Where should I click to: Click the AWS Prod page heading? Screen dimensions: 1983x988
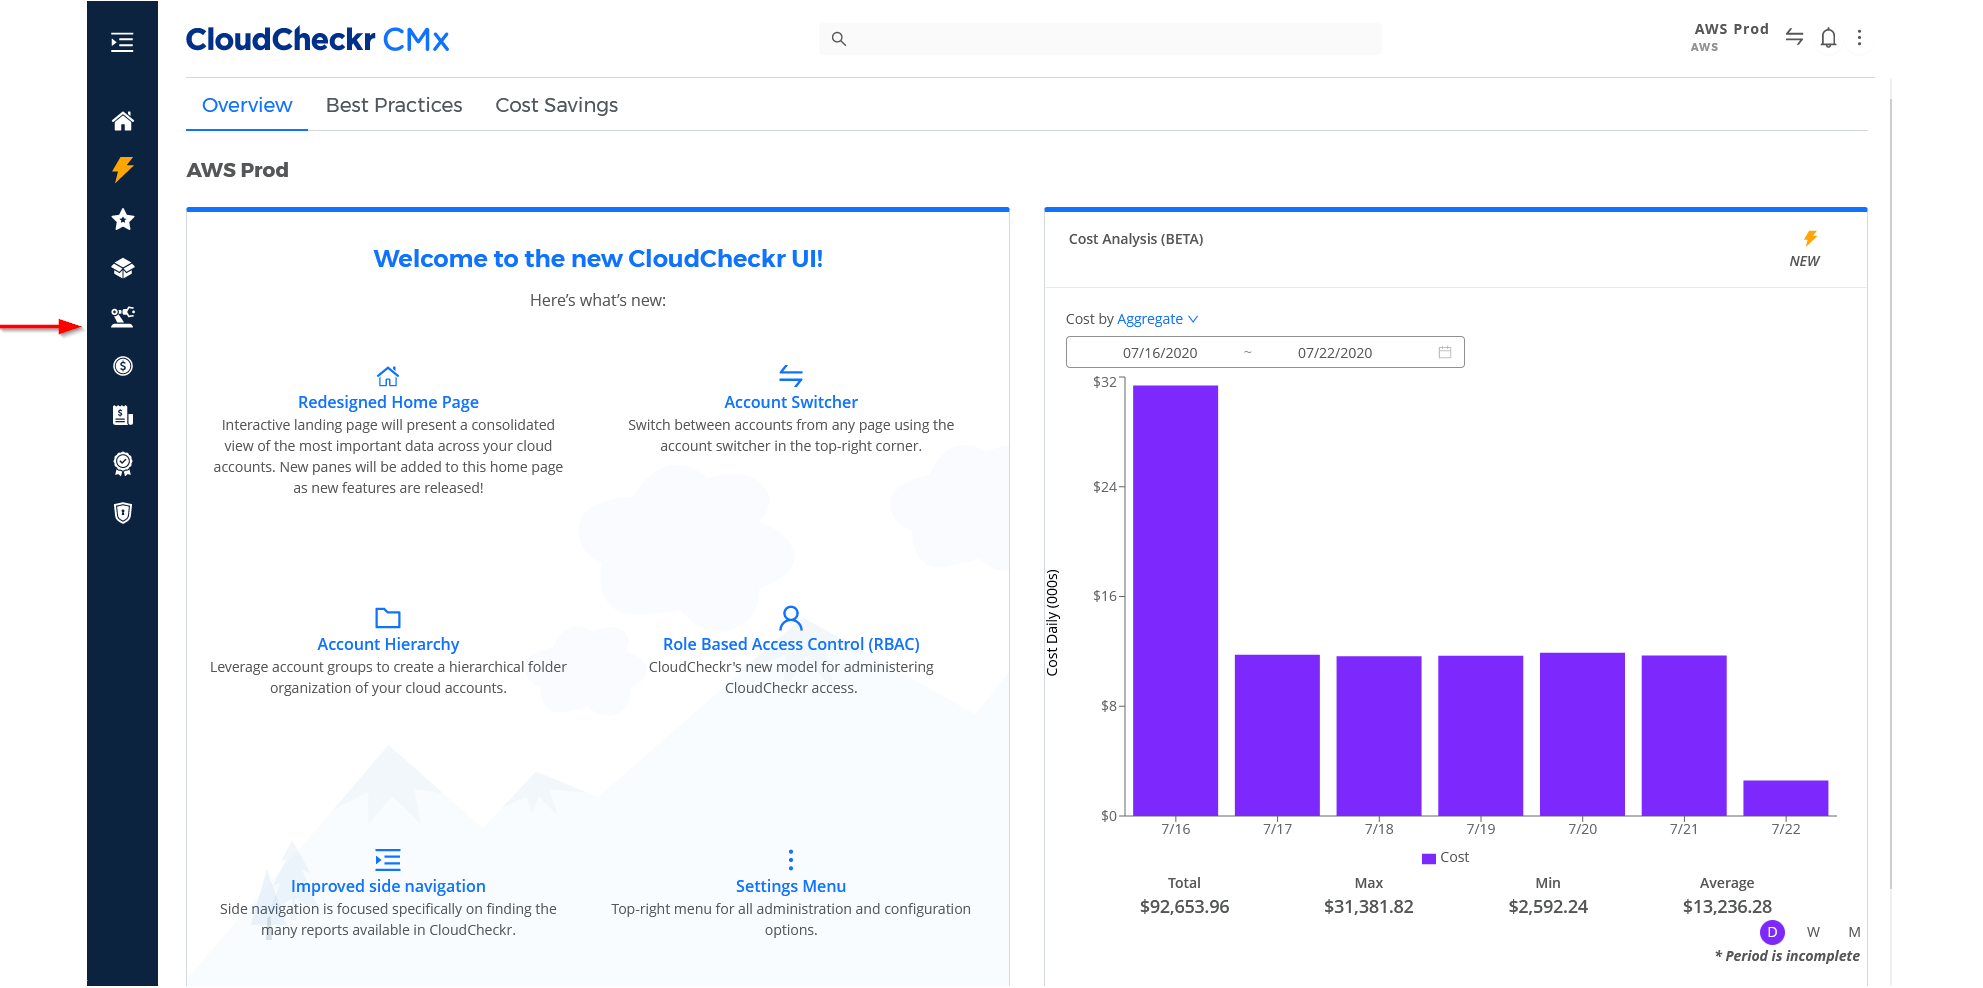pos(238,170)
